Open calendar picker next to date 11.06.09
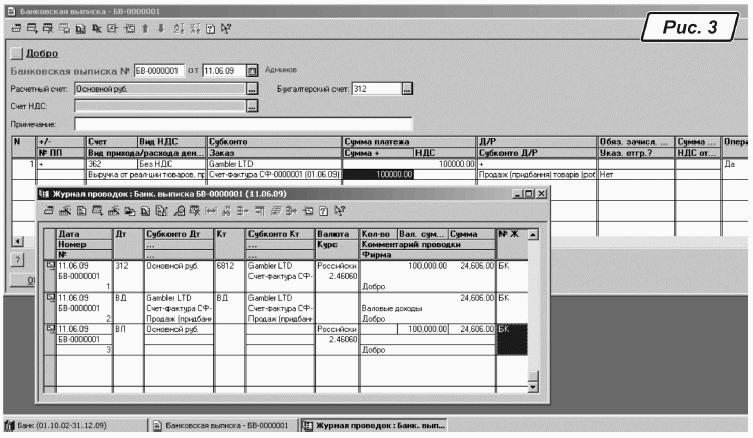753x438 pixels. (x=252, y=71)
